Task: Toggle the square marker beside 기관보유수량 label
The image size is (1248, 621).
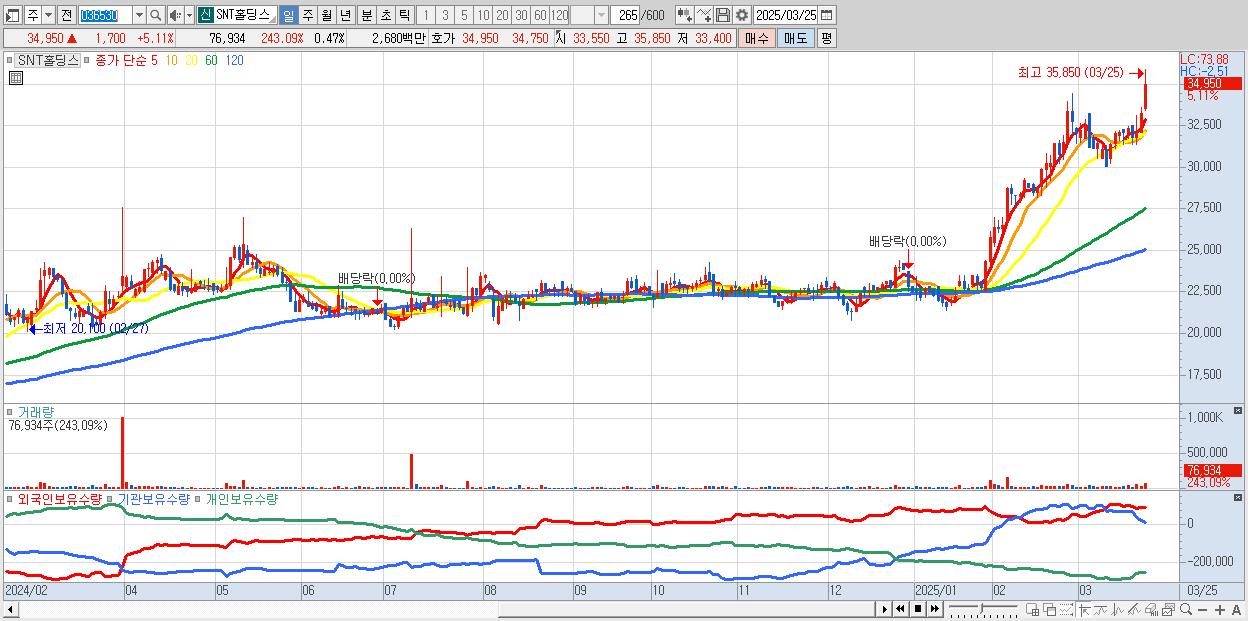Action: pos(112,498)
